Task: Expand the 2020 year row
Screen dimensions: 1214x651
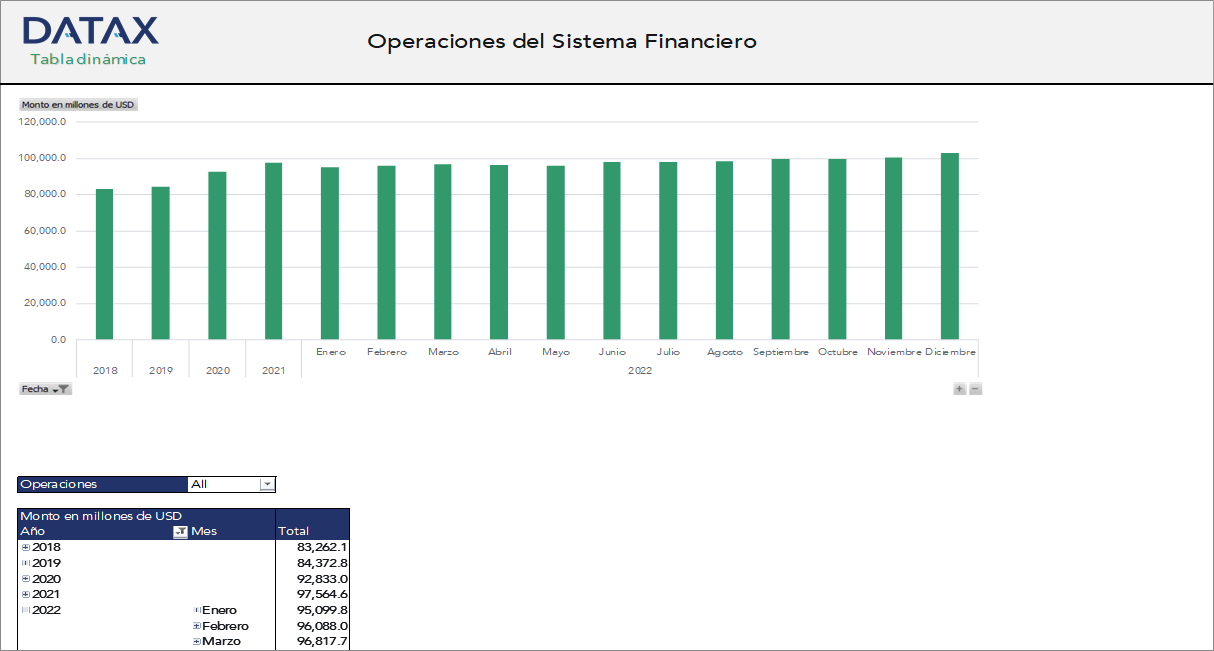Action: tap(24, 578)
